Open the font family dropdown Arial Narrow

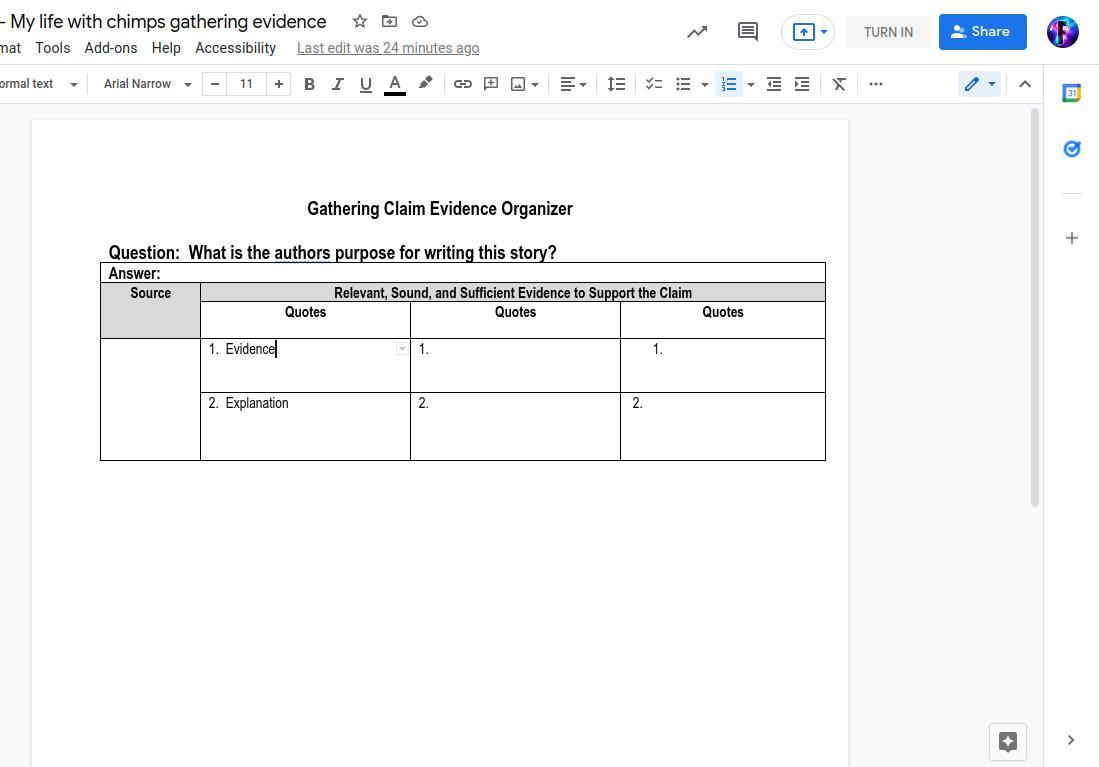point(147,84)
